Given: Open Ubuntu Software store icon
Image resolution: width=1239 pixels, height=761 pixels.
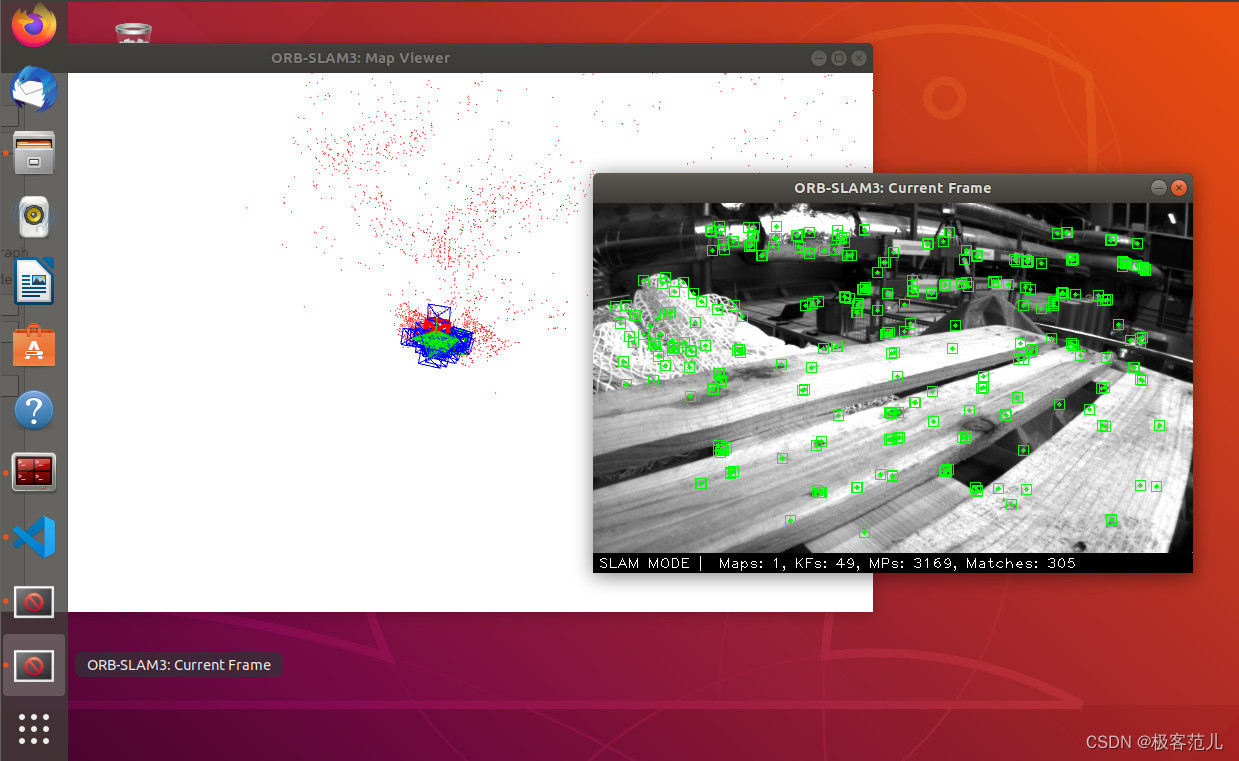Looking at the screenshot, I should pos(34,345).
